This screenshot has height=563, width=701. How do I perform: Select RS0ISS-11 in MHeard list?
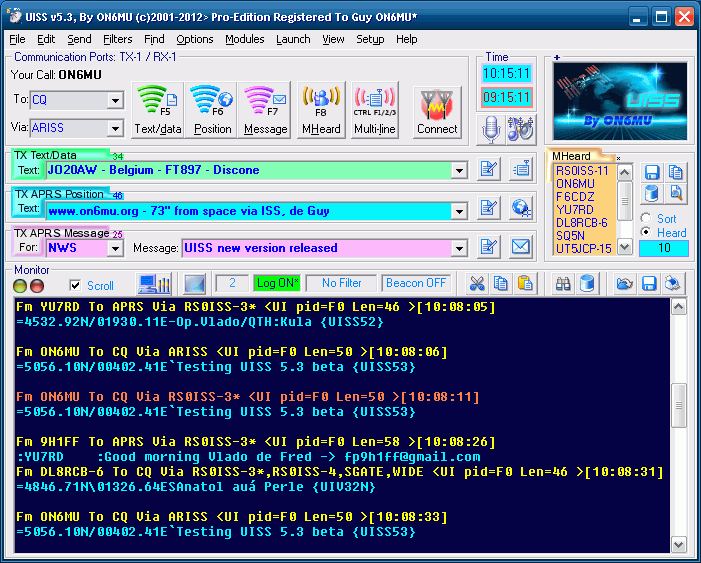click(x=582, y=170)
